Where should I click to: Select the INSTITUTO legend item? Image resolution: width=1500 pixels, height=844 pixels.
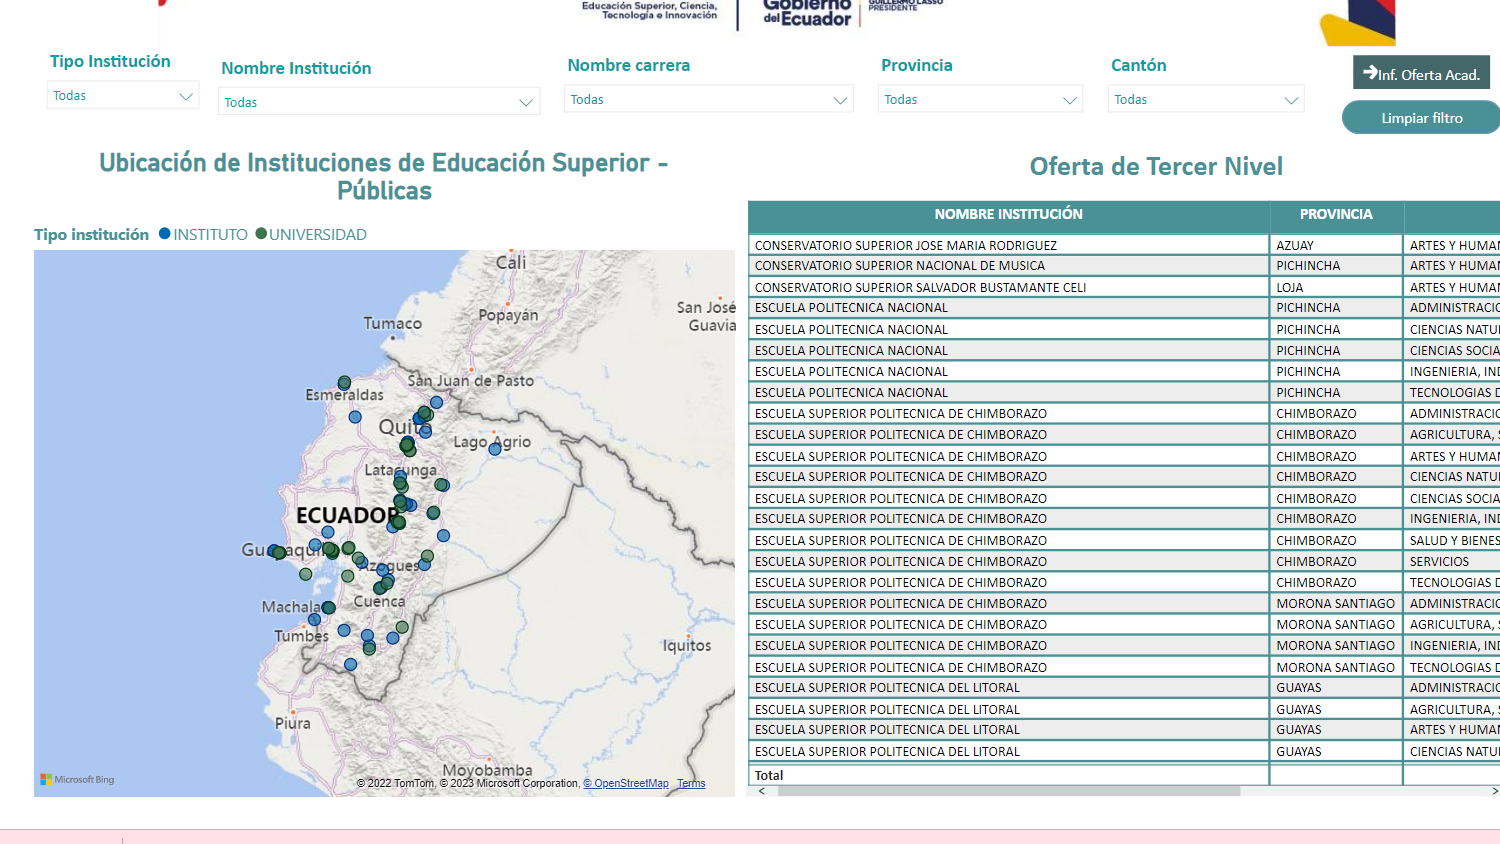point(203,234)
